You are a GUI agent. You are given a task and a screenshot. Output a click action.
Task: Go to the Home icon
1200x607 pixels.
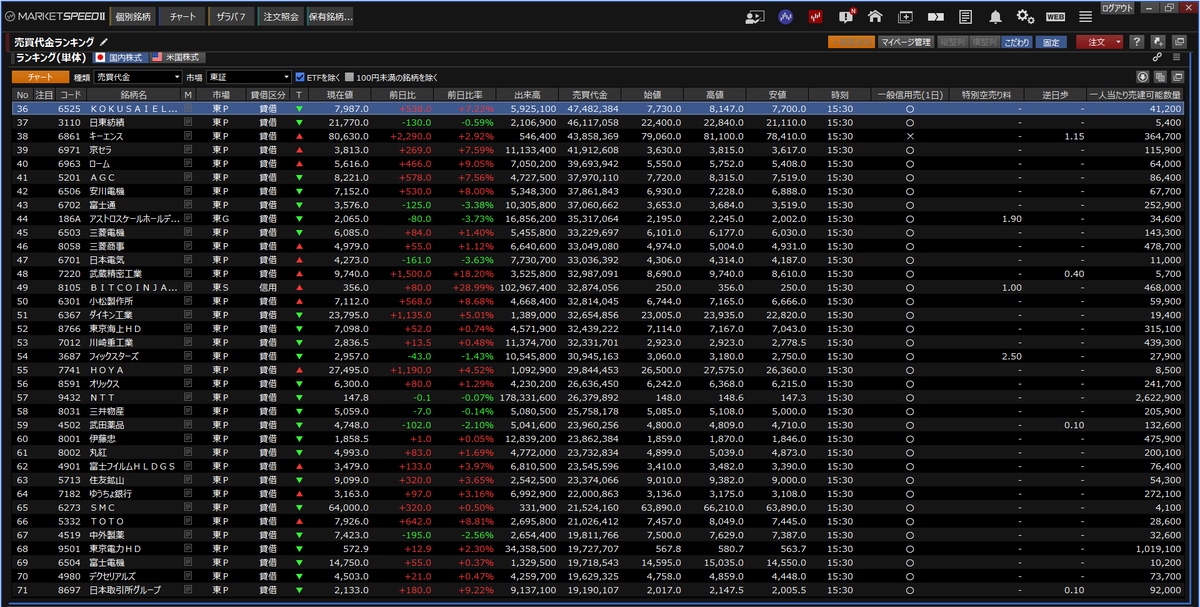[x=875, y=17]
